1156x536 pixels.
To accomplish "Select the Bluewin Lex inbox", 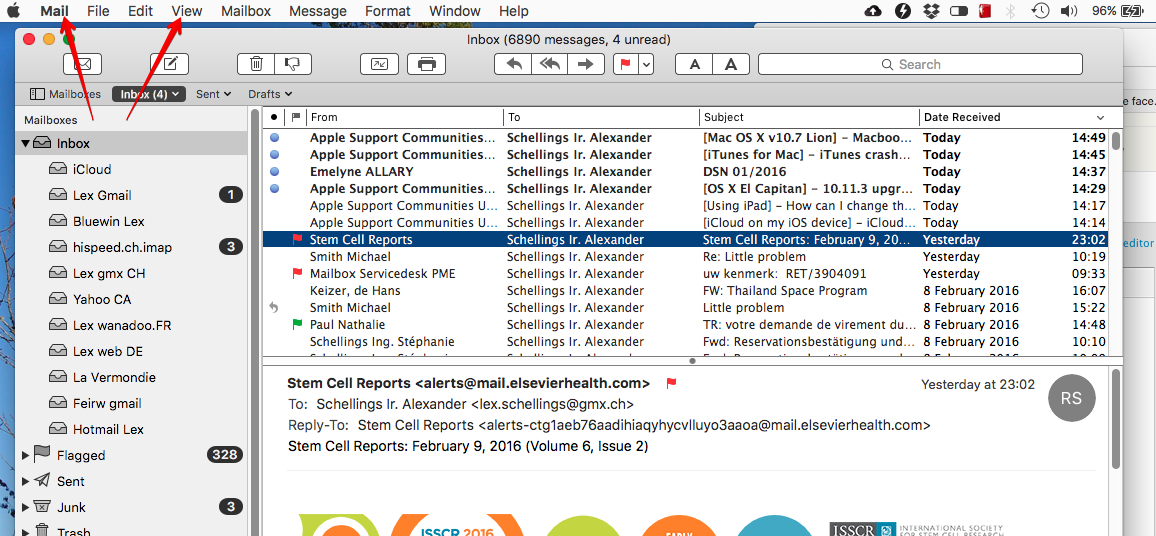I will [131, 221].
